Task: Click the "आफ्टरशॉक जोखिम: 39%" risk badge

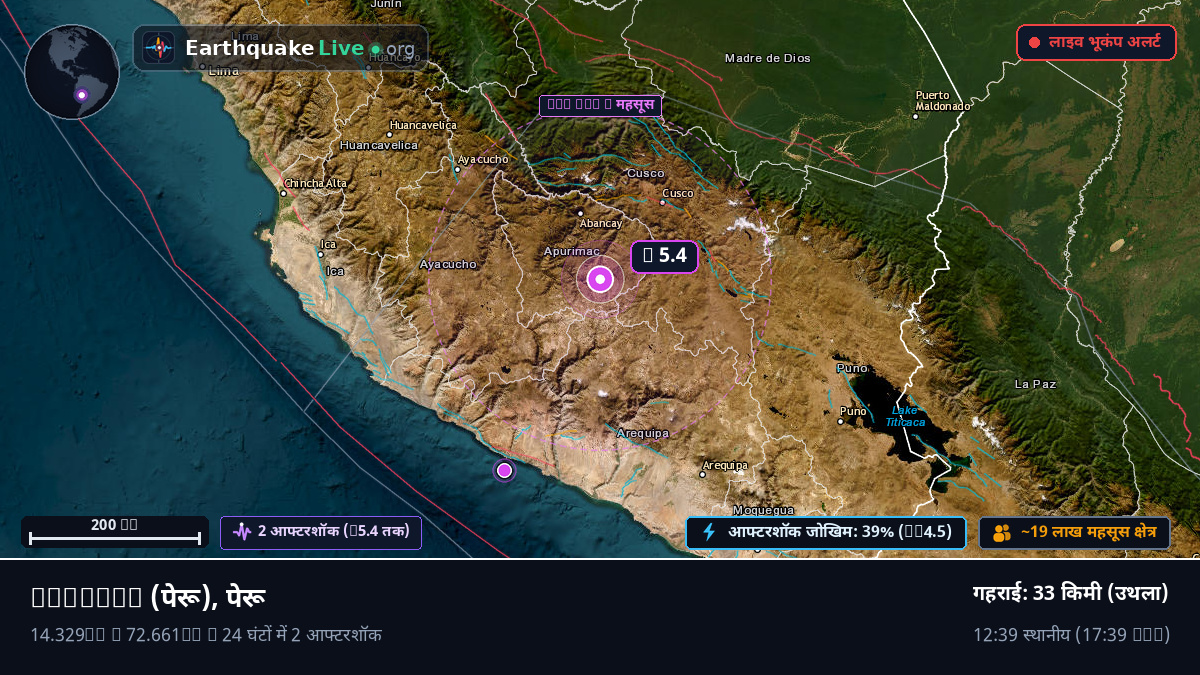Action: point(826,532)
